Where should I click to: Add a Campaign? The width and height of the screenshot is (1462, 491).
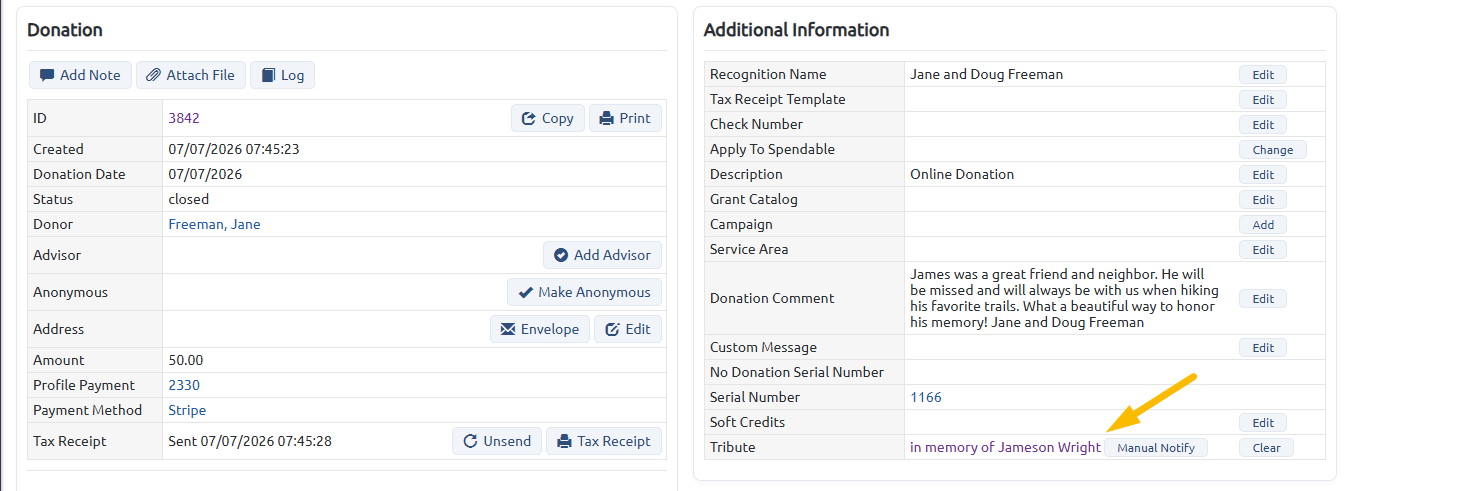tap(1263, 225)
